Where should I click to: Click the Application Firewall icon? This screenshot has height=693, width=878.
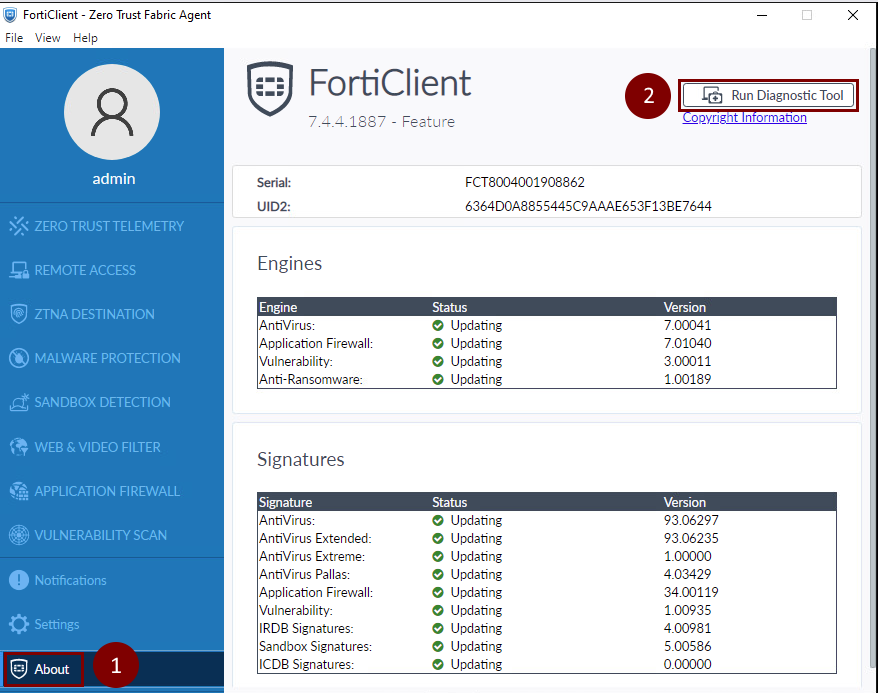pyautogui.click(x=18, y=491)
